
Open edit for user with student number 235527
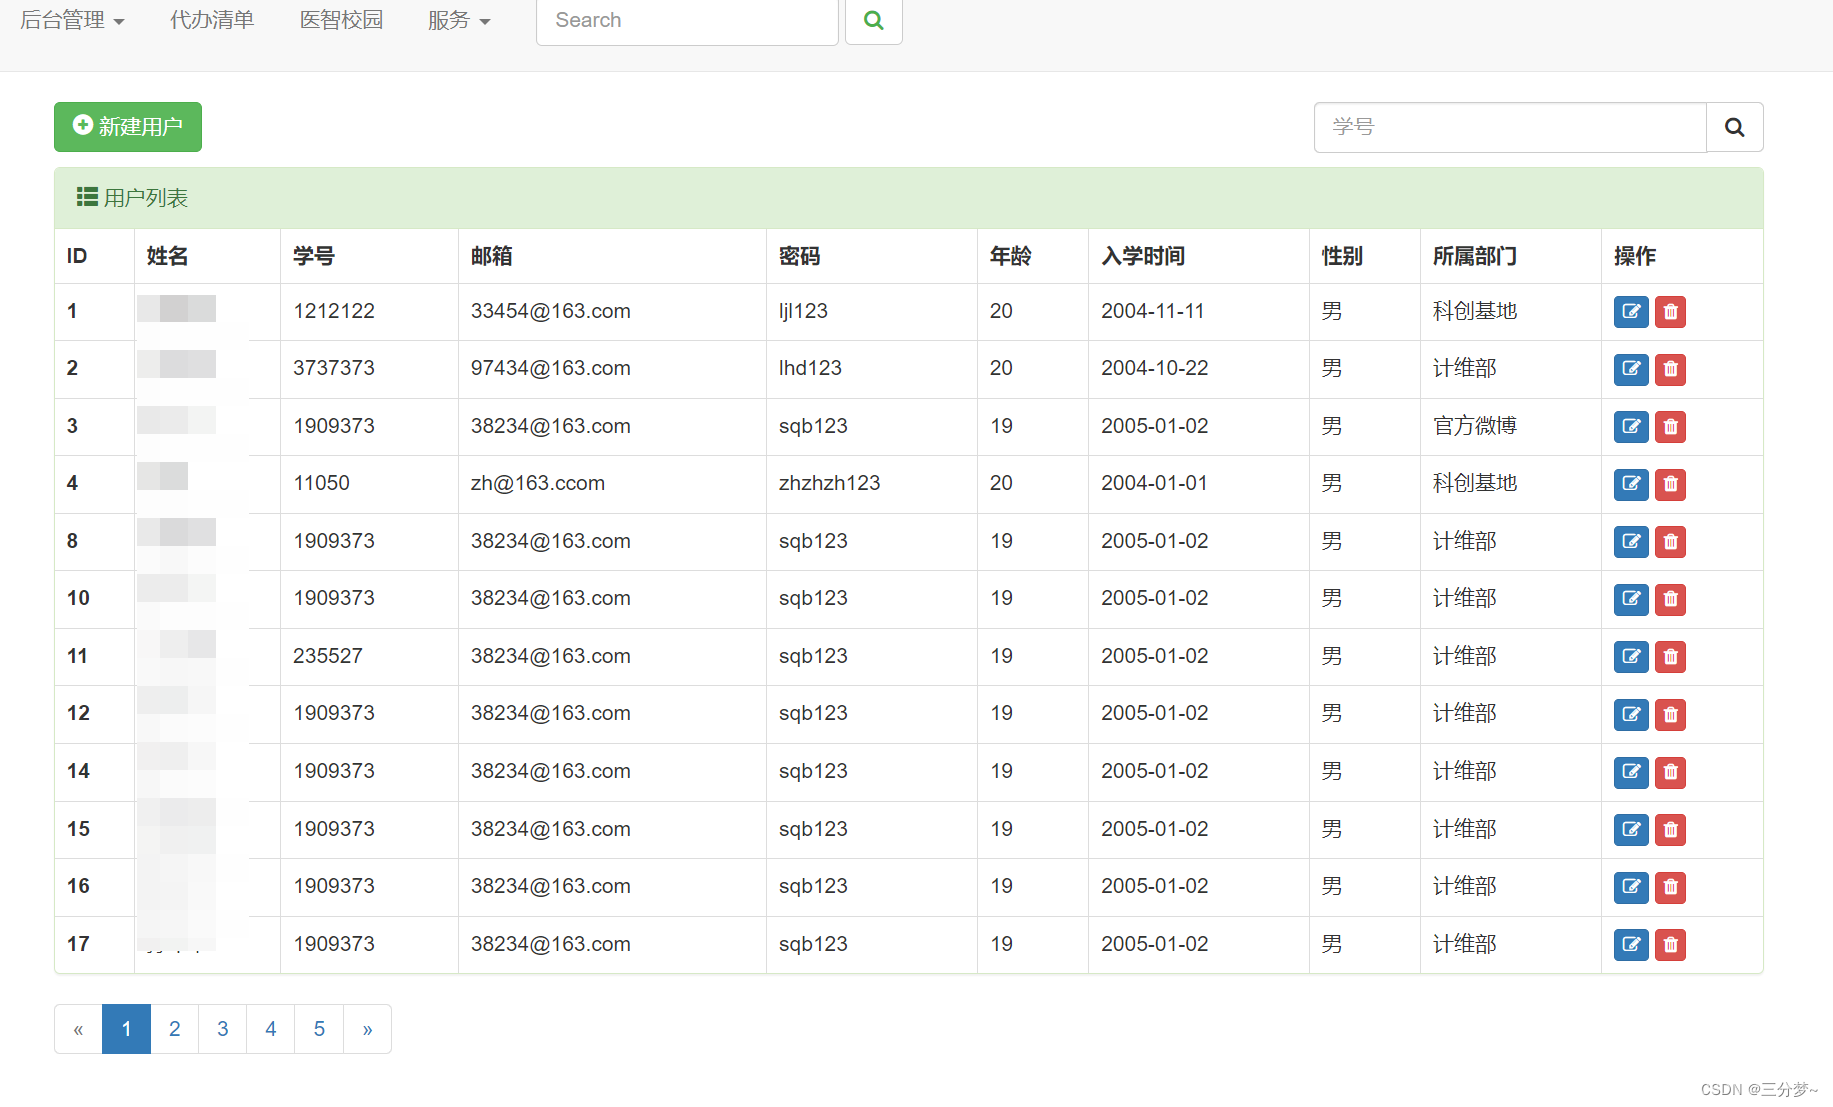(x=1630, y=657)
